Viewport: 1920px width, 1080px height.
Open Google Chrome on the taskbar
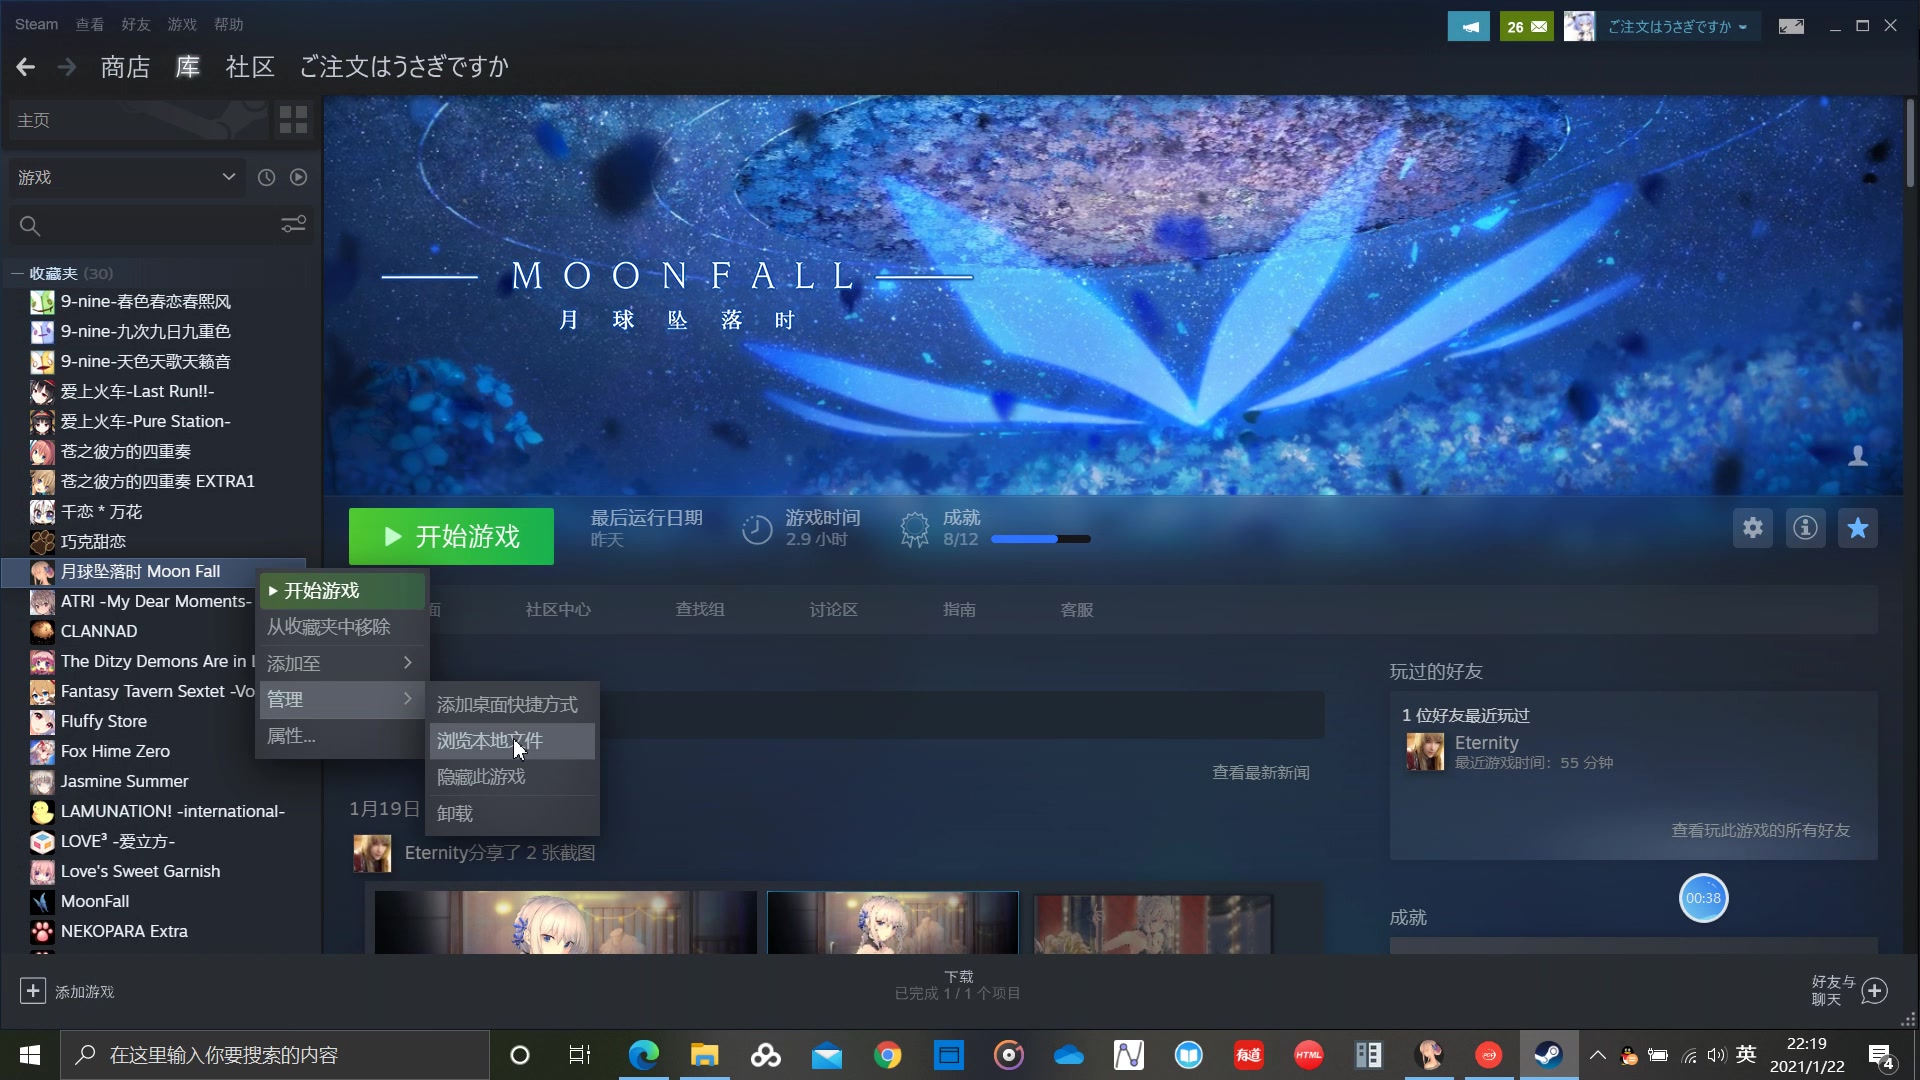click(x=887, y=1055)
